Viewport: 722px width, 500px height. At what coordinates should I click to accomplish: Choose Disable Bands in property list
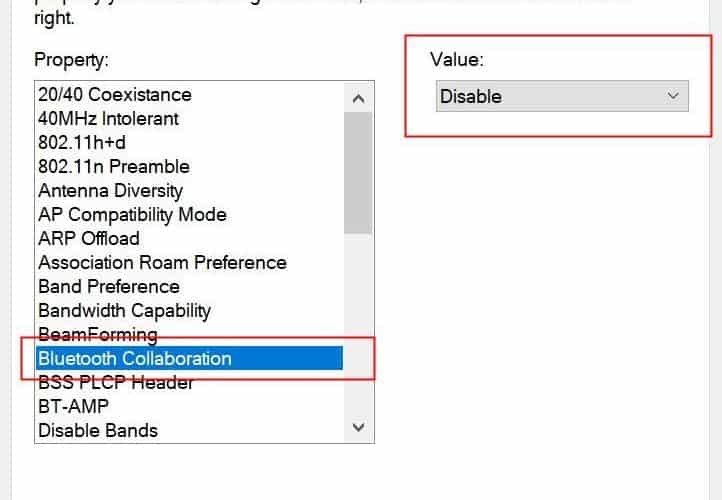coord(97,430)
